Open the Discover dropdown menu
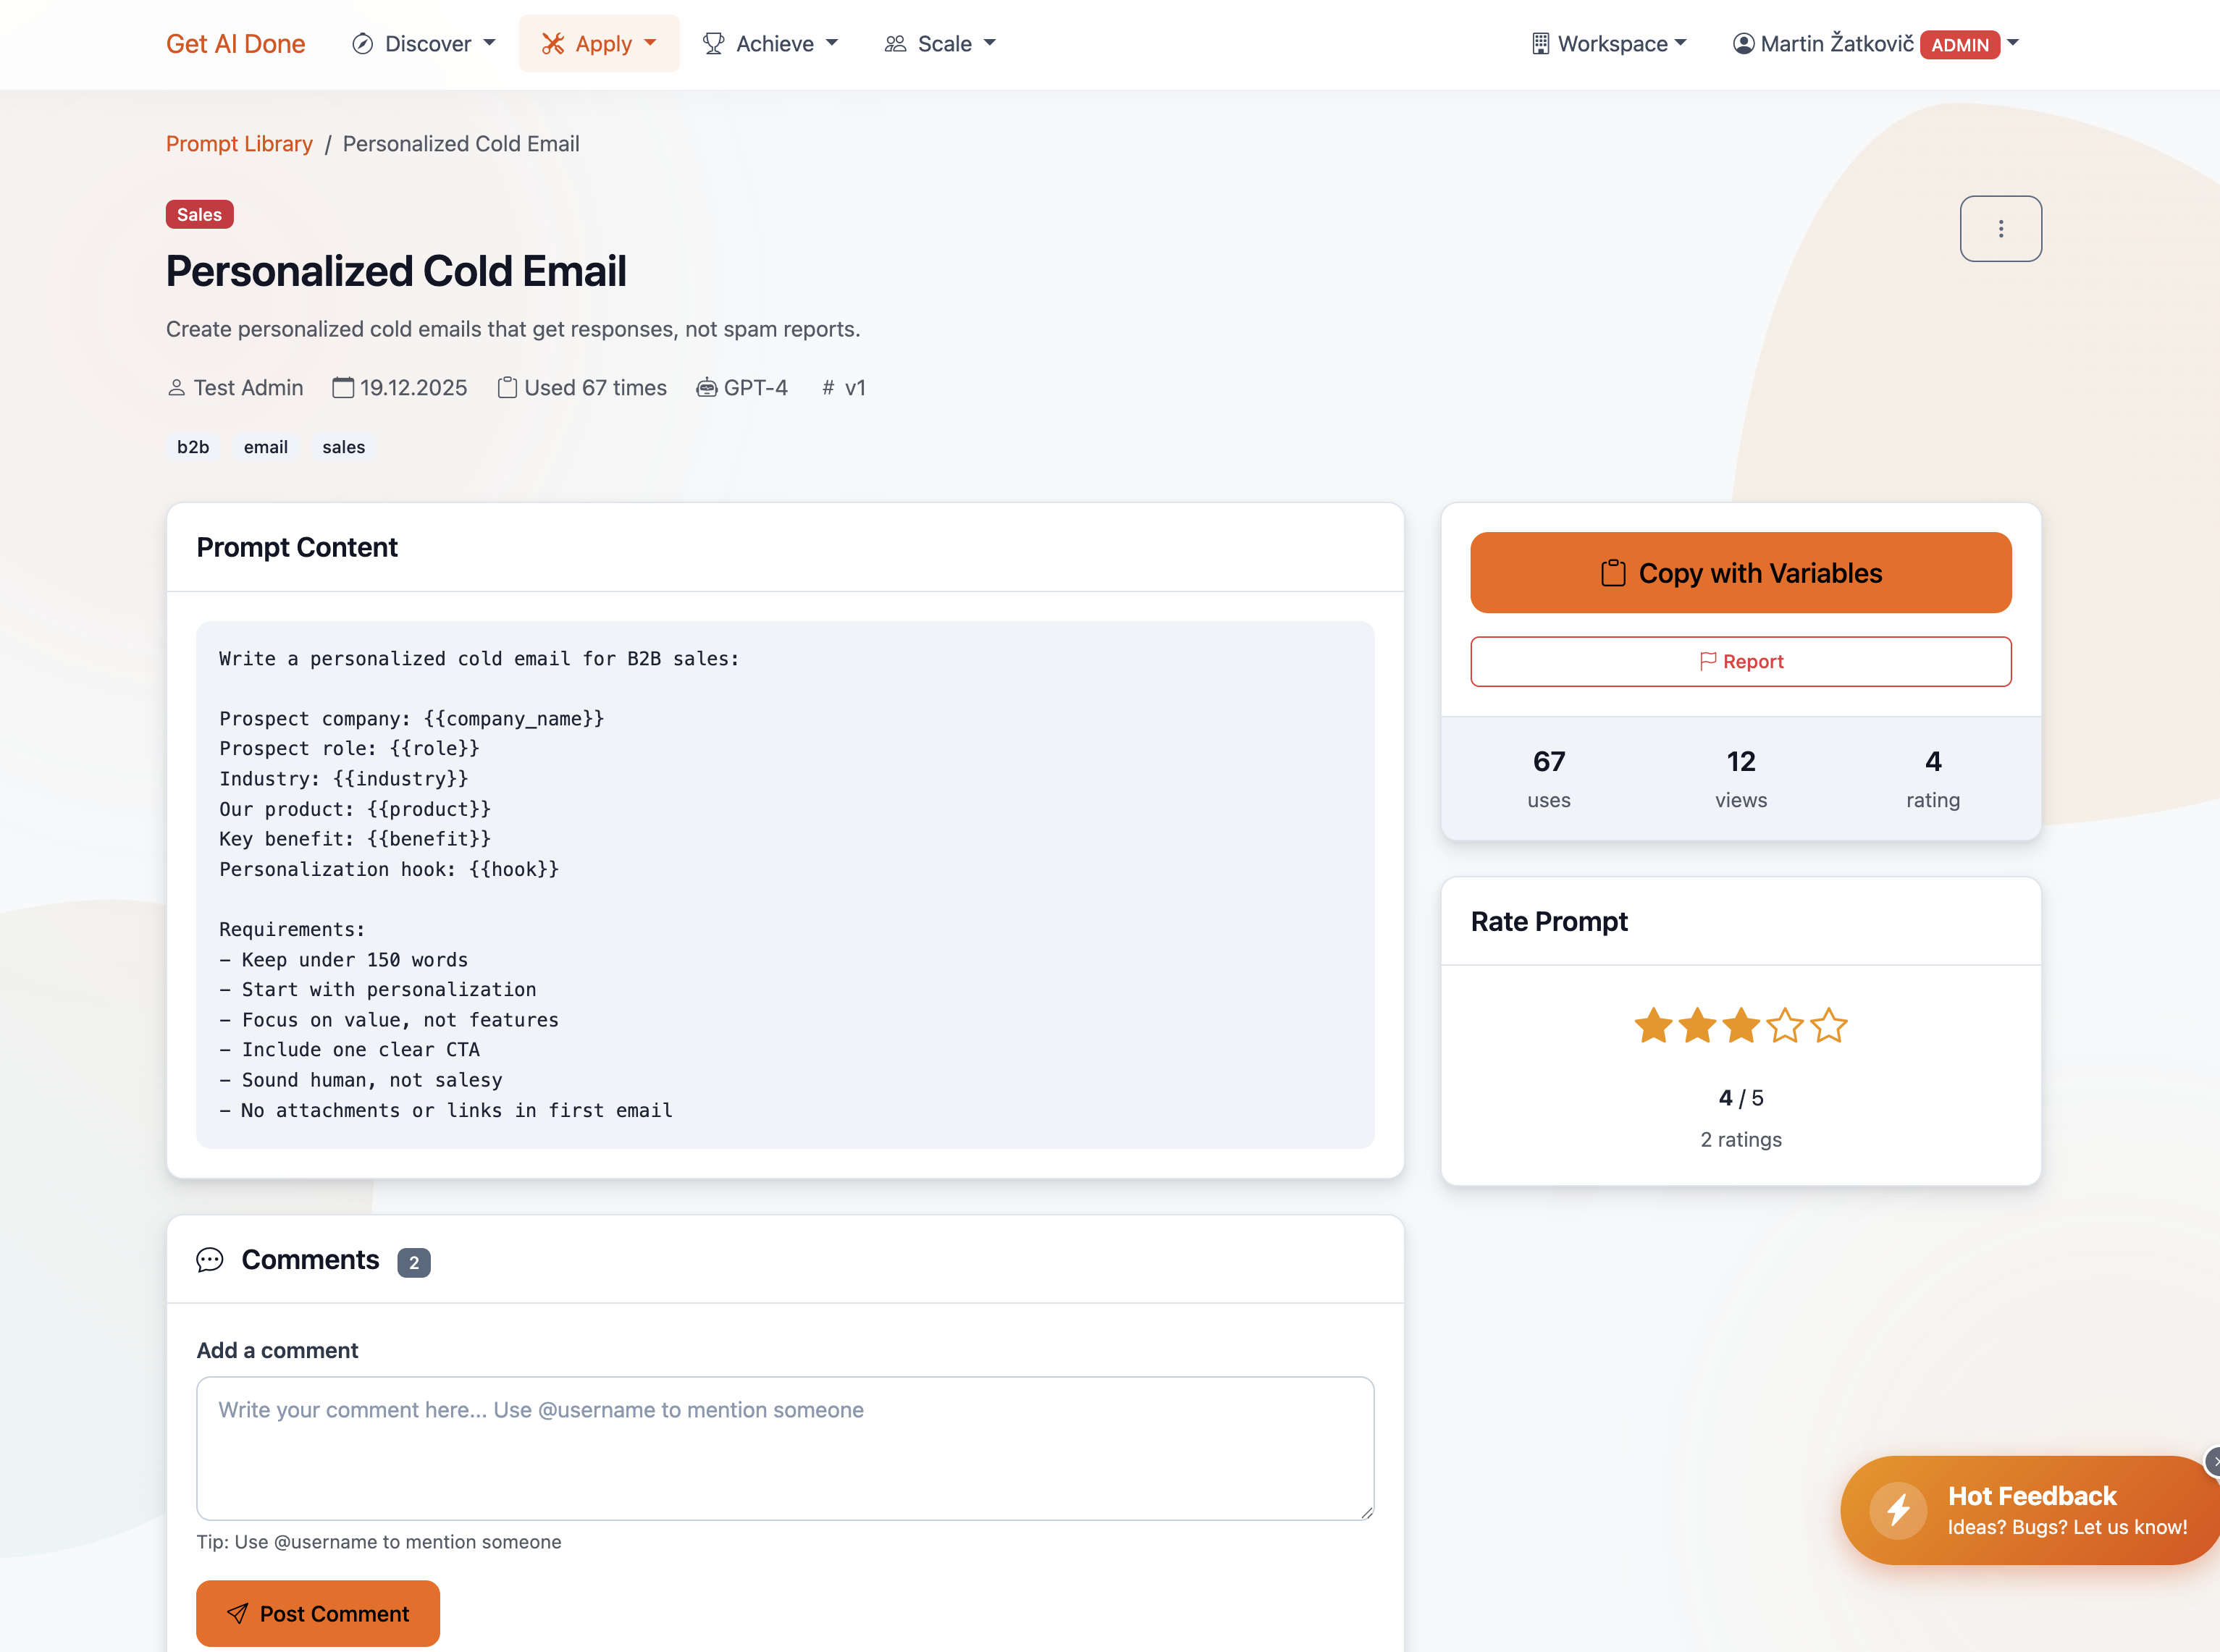 point(424,44)
